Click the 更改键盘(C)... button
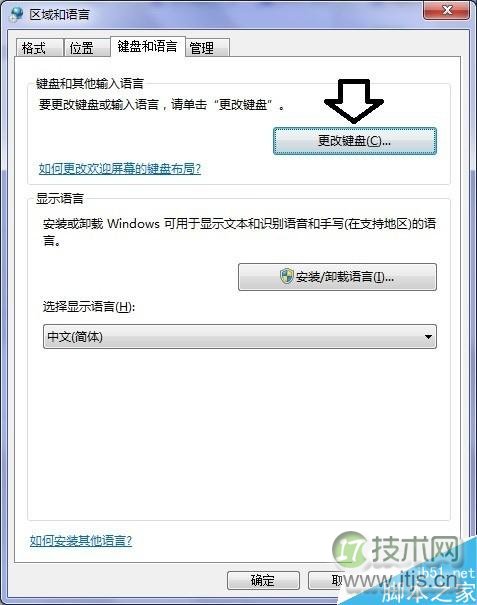Viewport: 477px width, 605px height. point(355,141)
